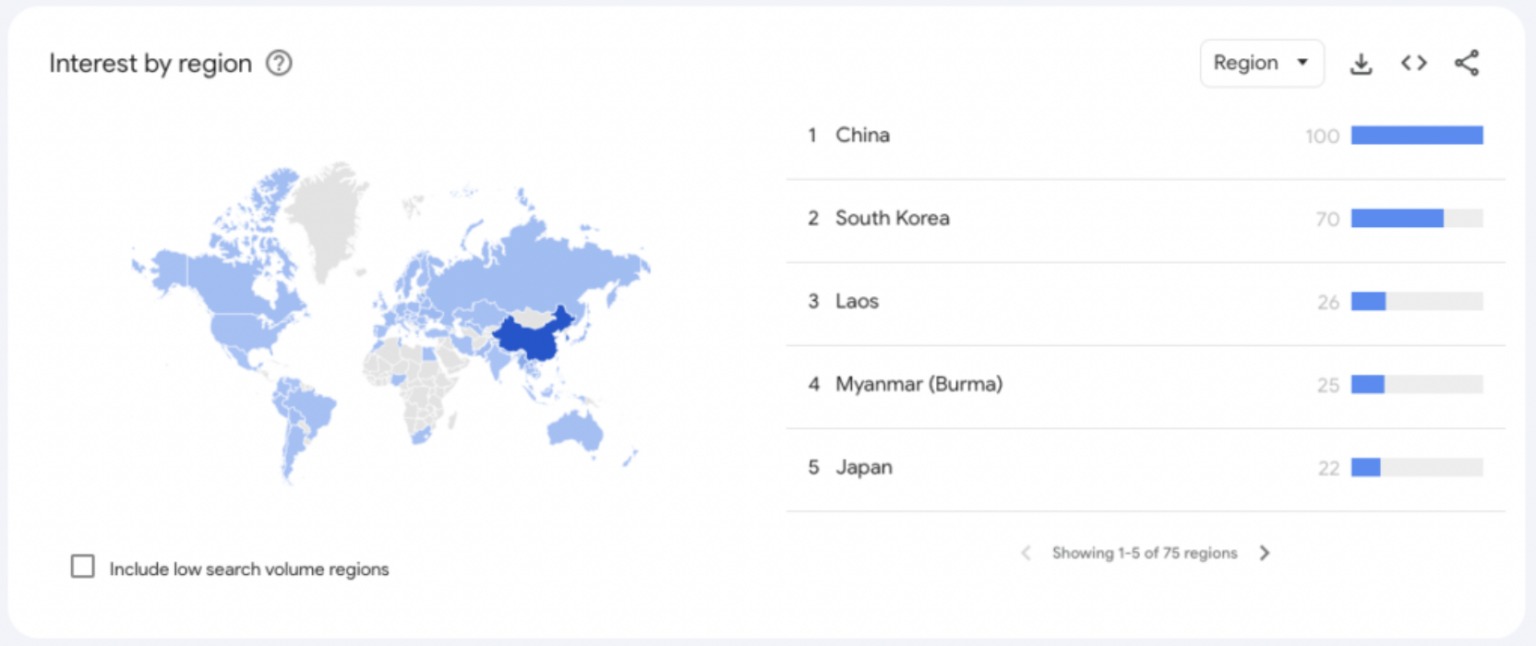This screenshot has height=646, width=1536.
Task: Click Australia on the world map
Action: pos(575,430)
